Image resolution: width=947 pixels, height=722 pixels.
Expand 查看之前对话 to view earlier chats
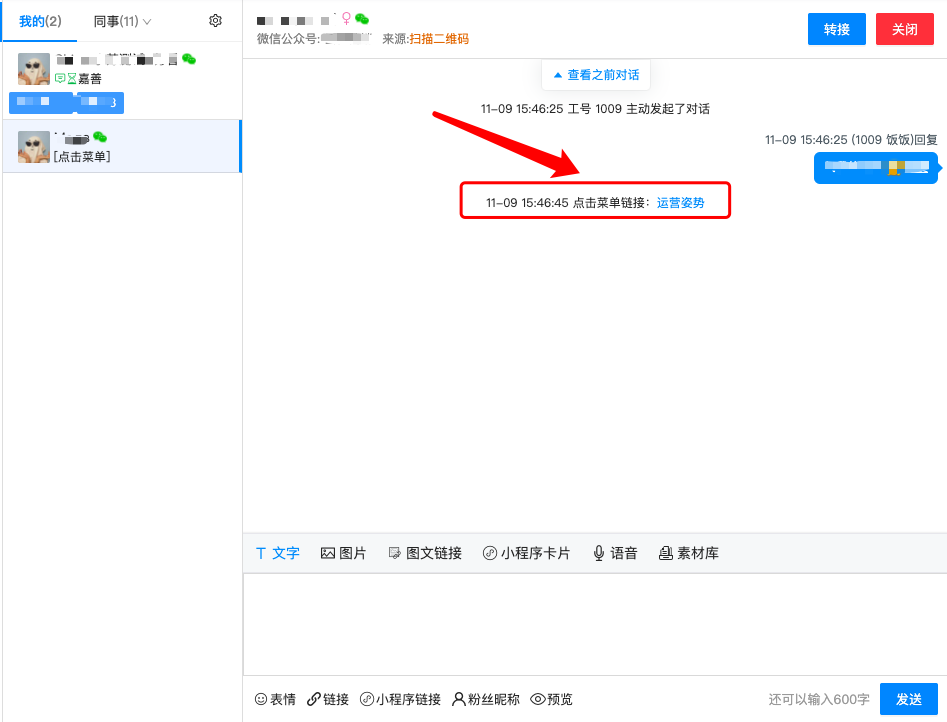(595, 74)
